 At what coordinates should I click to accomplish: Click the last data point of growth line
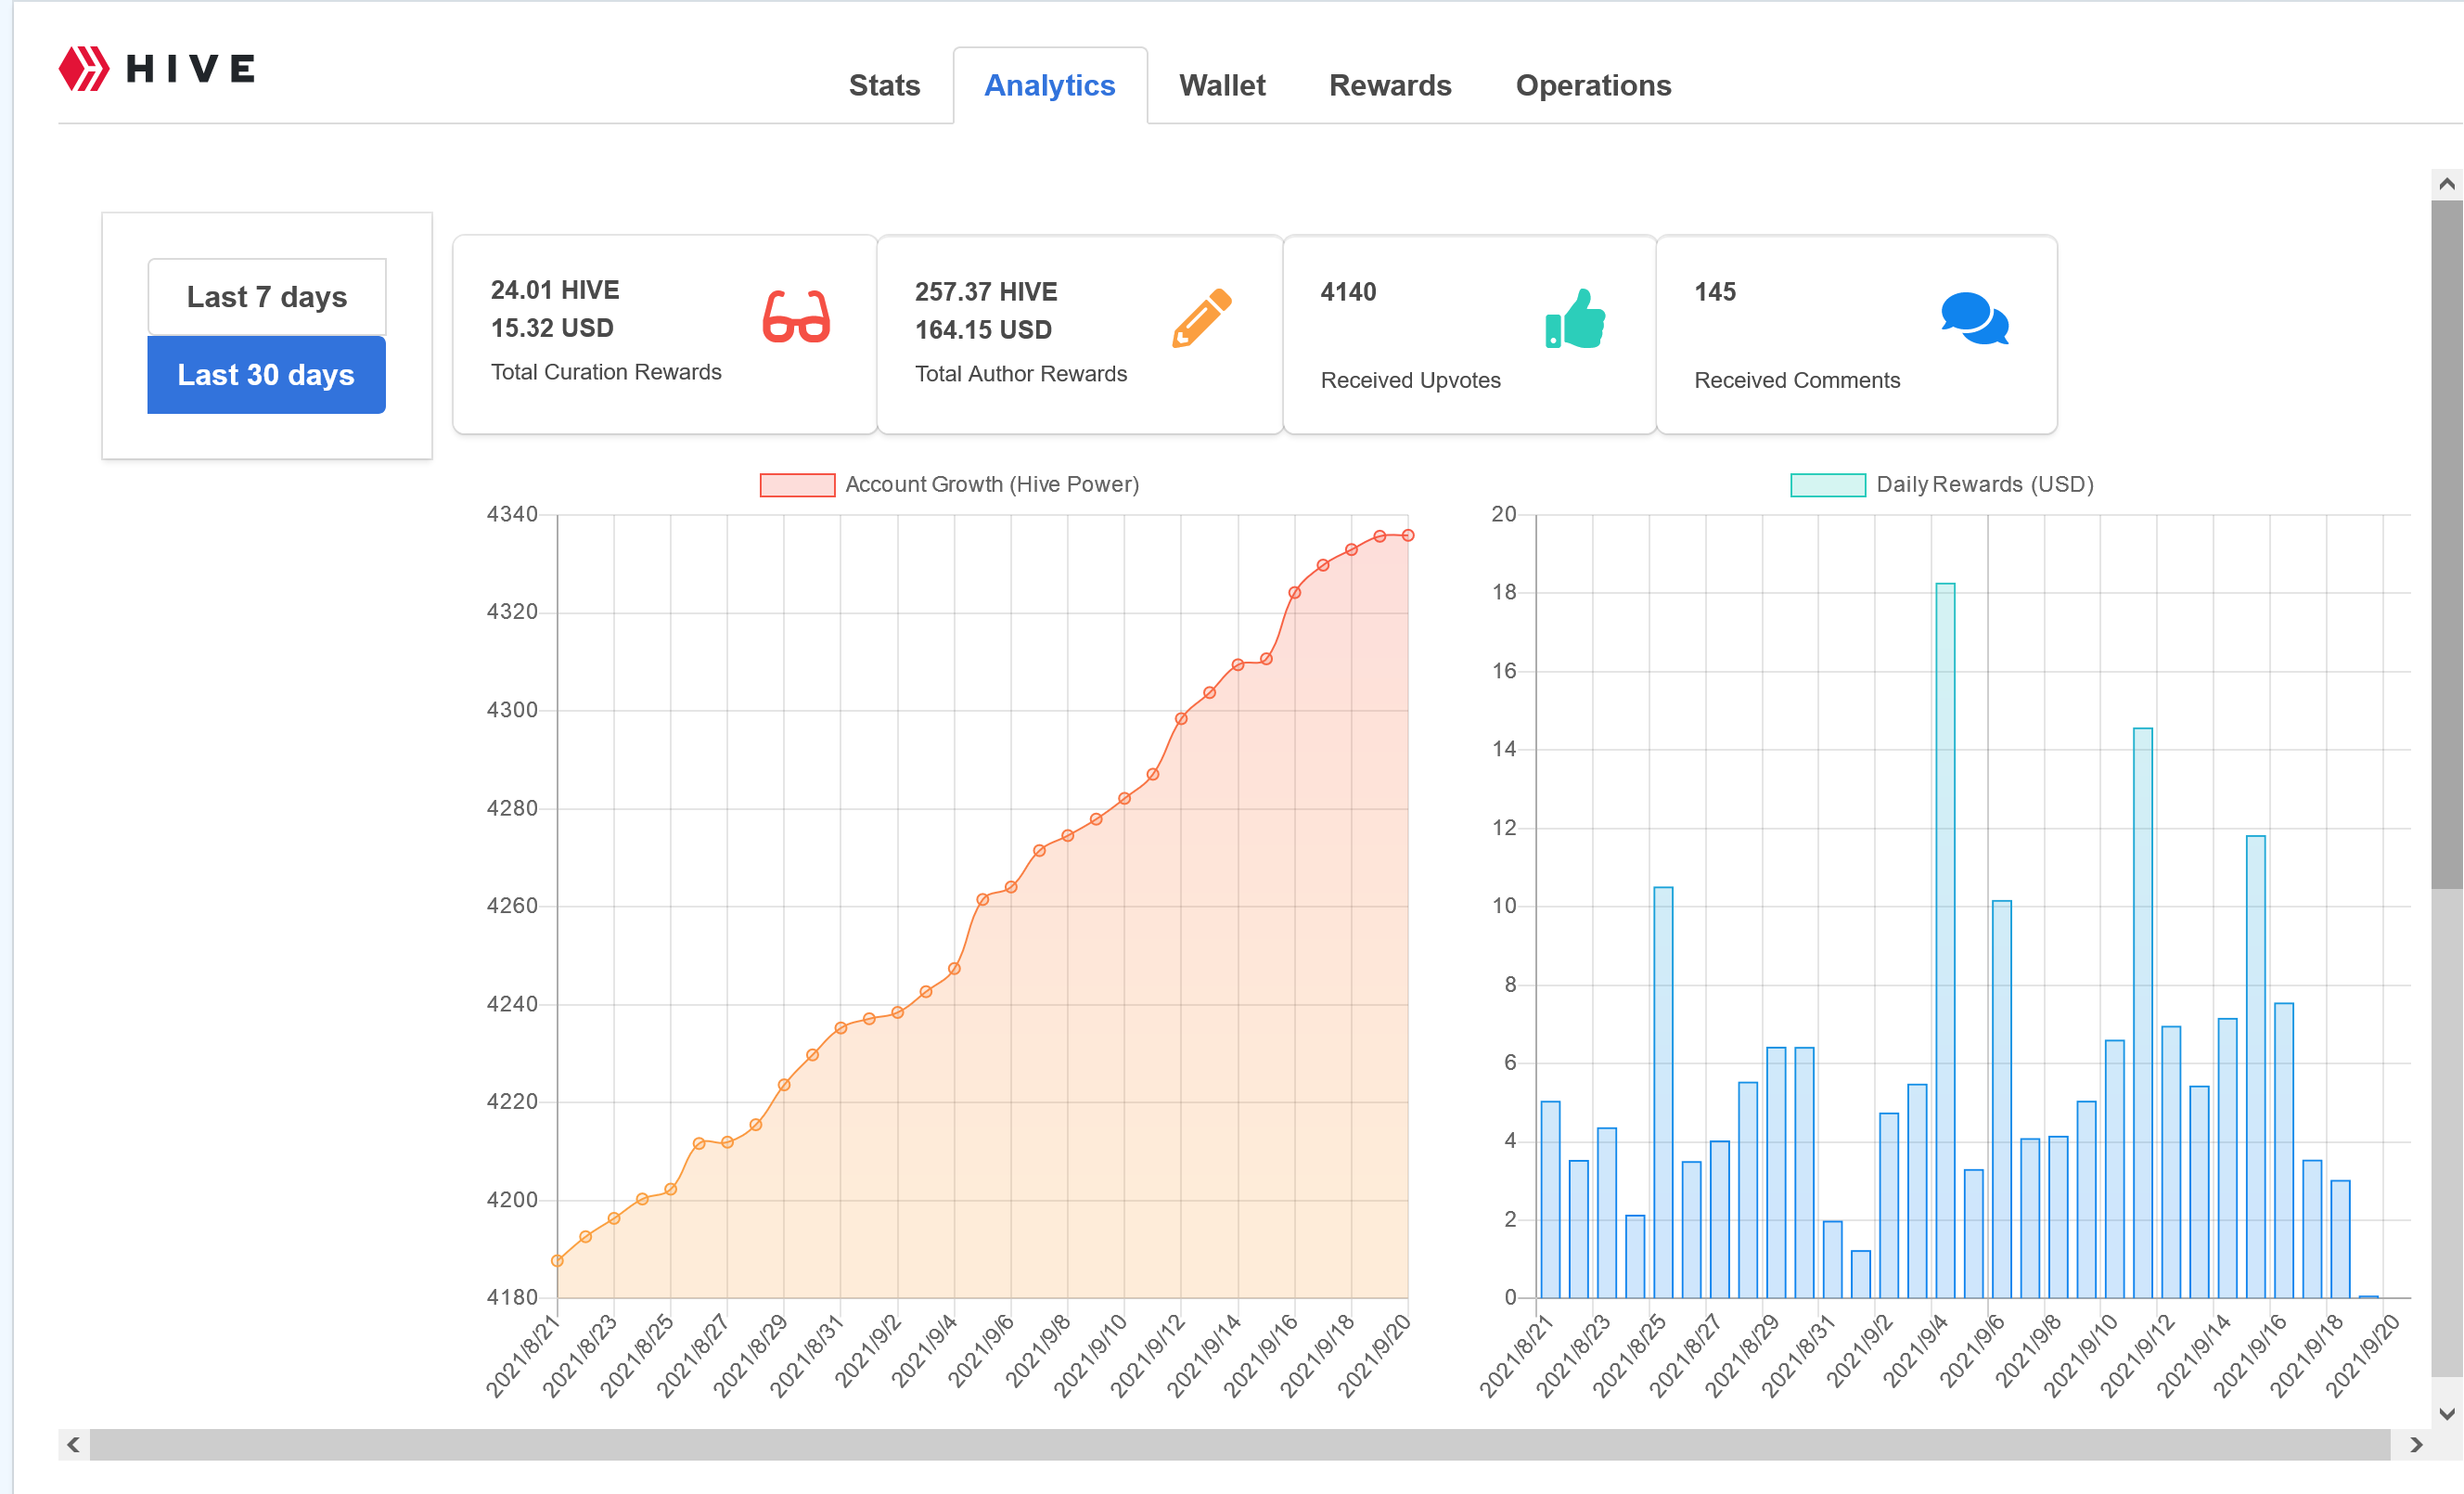coord(1408,536)
